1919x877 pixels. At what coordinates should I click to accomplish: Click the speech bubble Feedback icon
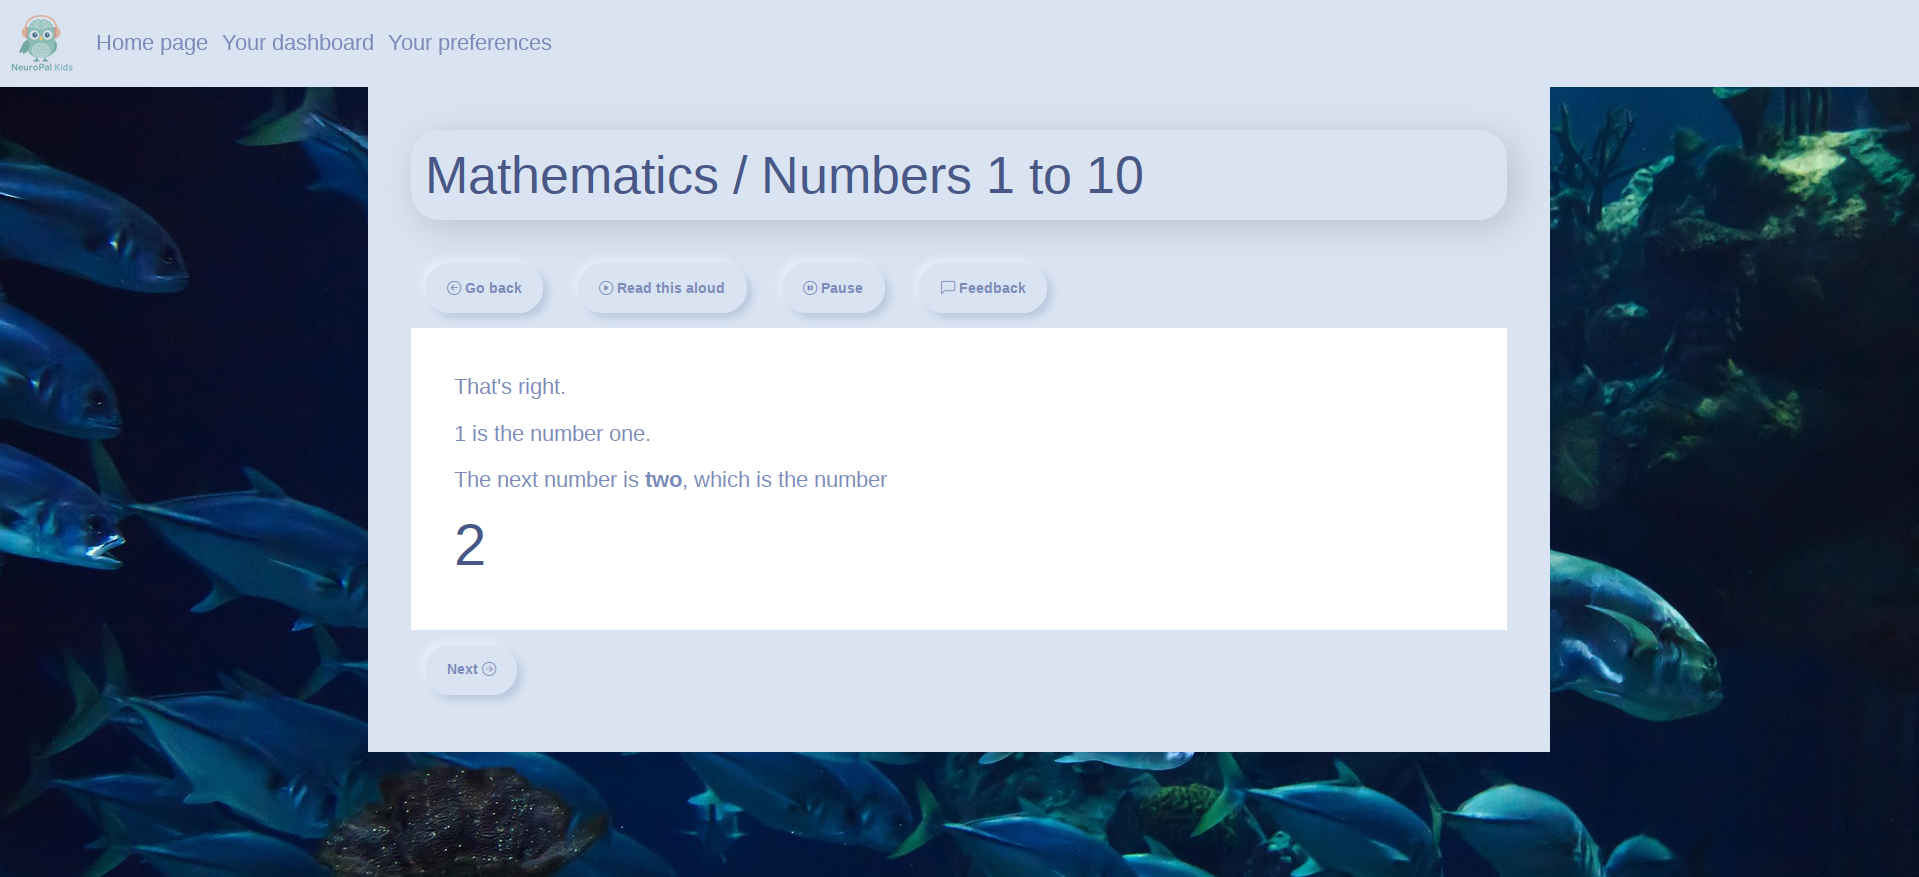coord(947,288)
